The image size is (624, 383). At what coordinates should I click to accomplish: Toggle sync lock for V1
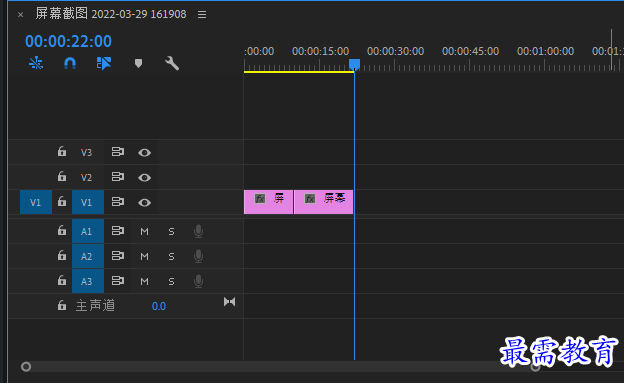(117, 201)
